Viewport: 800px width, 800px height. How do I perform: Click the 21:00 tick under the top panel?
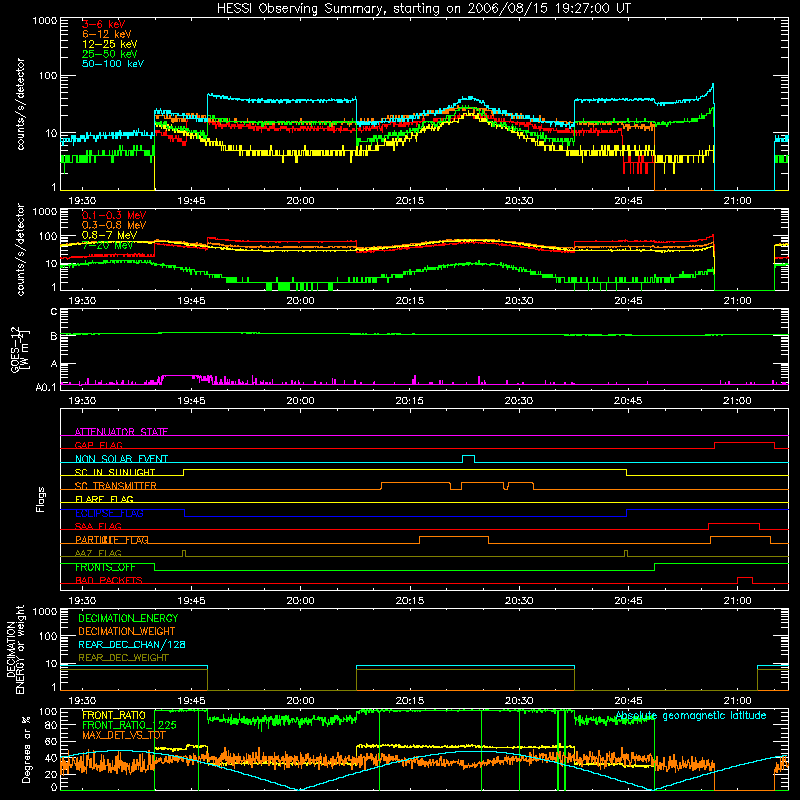coord(737,201)
